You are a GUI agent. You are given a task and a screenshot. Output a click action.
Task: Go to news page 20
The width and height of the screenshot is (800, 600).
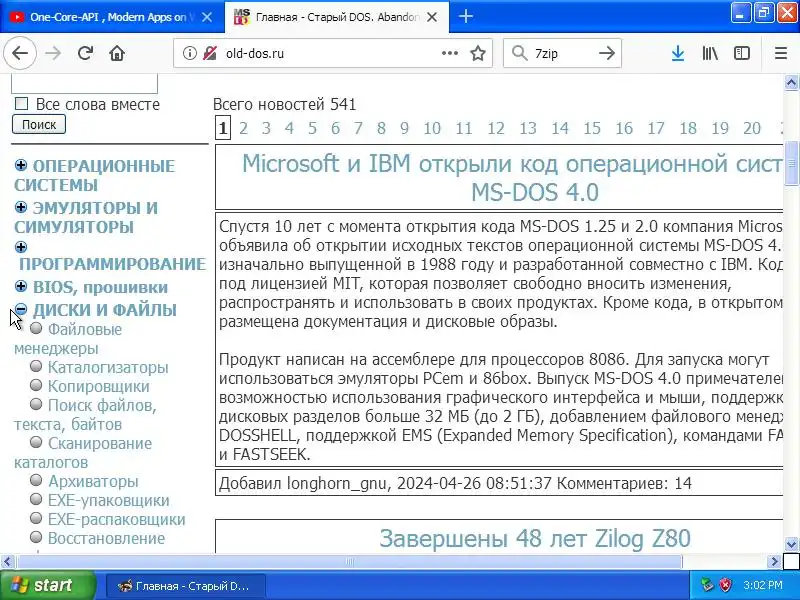pos(752,128)
